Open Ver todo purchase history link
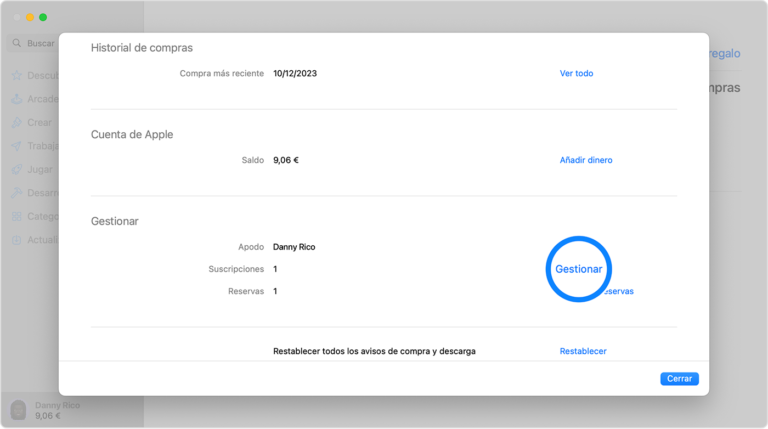The height and width of the screenshot is (429, 768). click(x=576, y=73)
